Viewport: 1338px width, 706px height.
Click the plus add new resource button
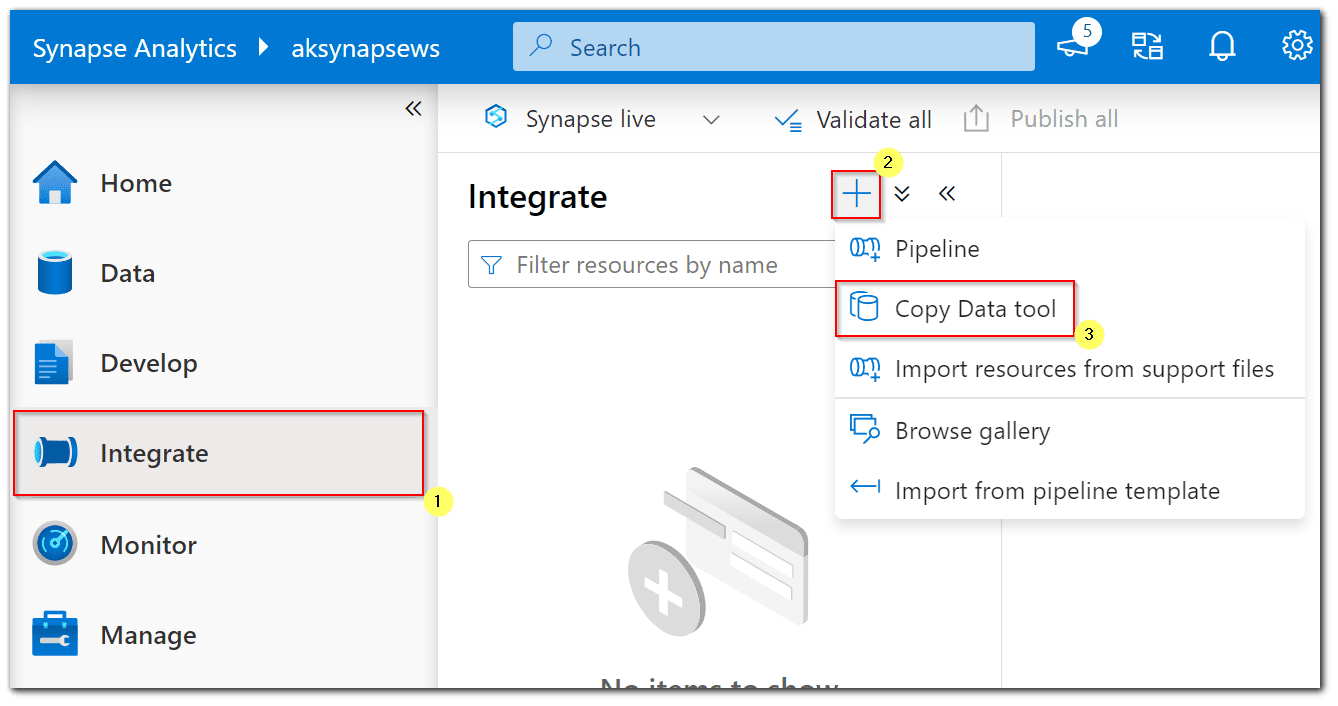(856, 194)
